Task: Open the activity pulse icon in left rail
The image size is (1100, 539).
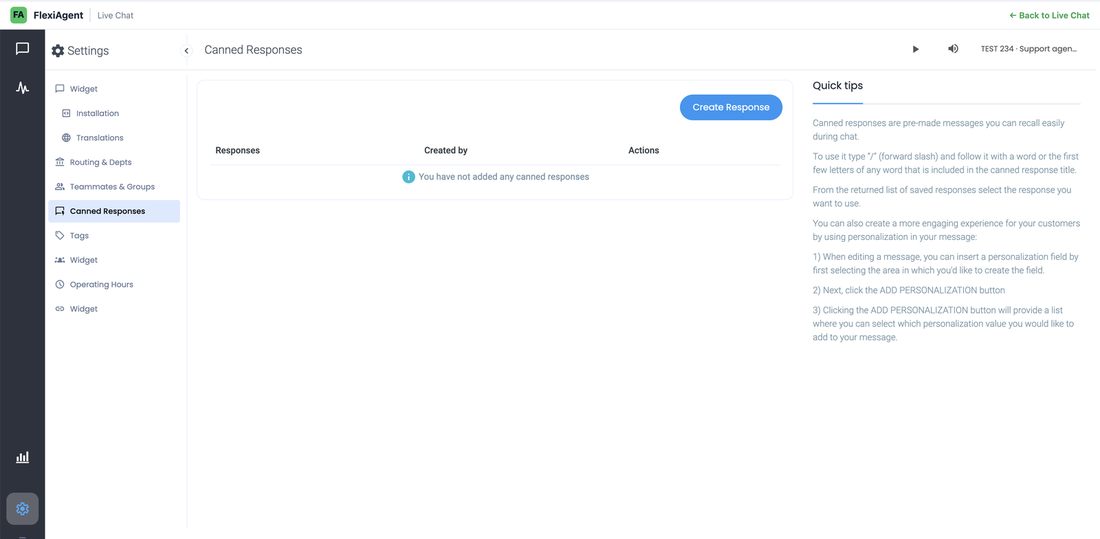Action: (22, 88)
